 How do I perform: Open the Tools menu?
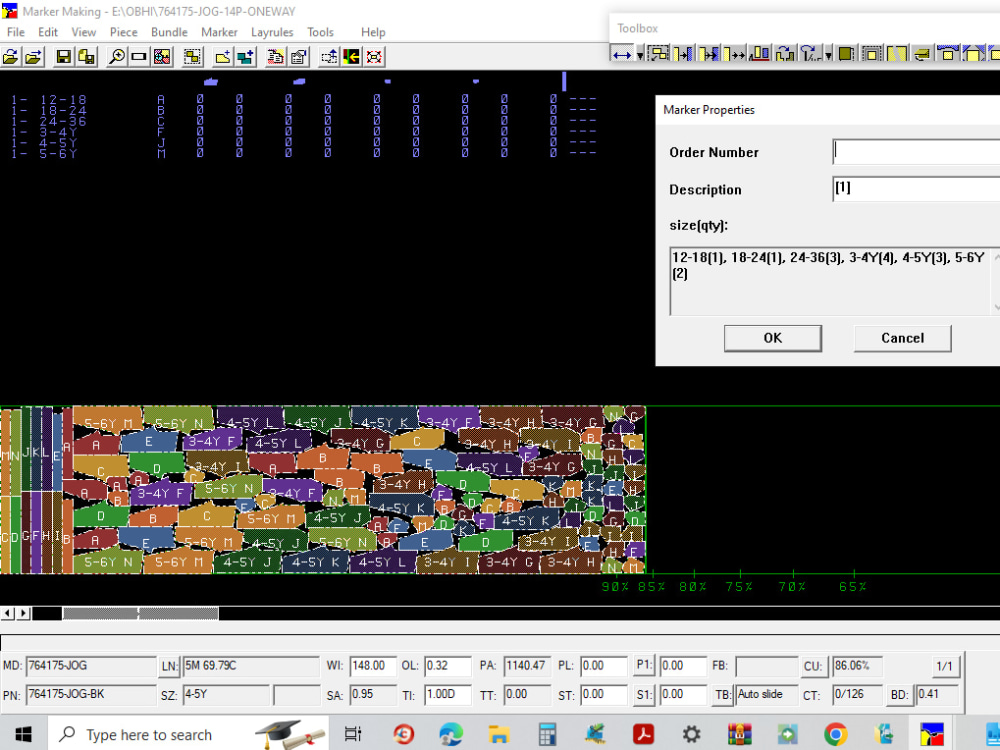tap(320, 32)
